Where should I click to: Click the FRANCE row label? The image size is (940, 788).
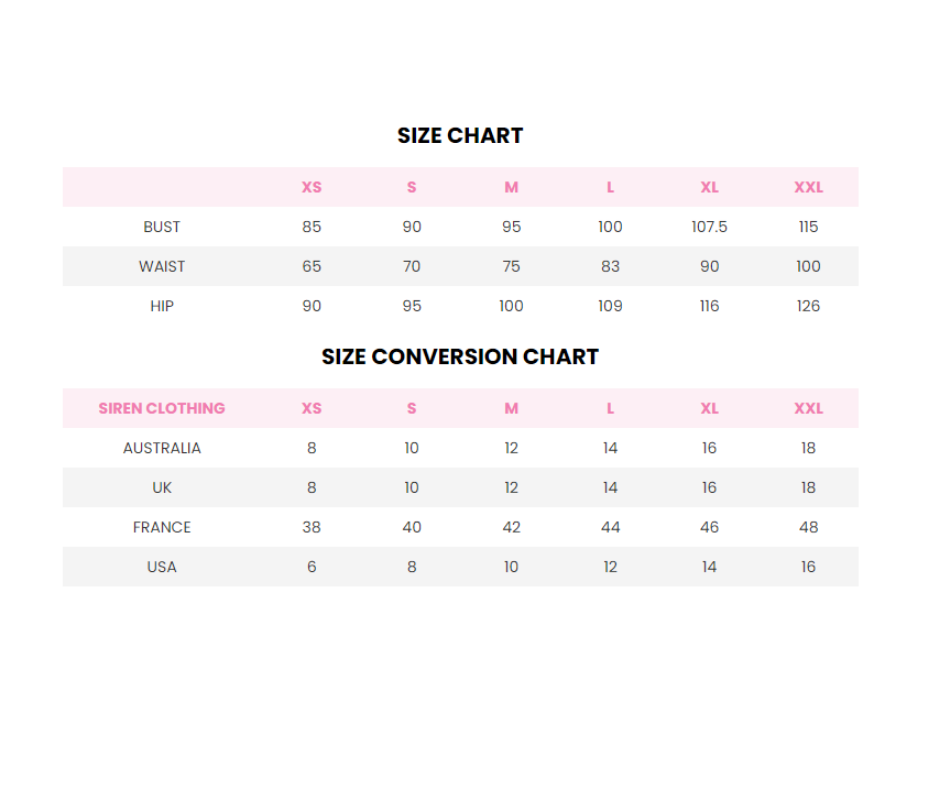tap(161, 527)
